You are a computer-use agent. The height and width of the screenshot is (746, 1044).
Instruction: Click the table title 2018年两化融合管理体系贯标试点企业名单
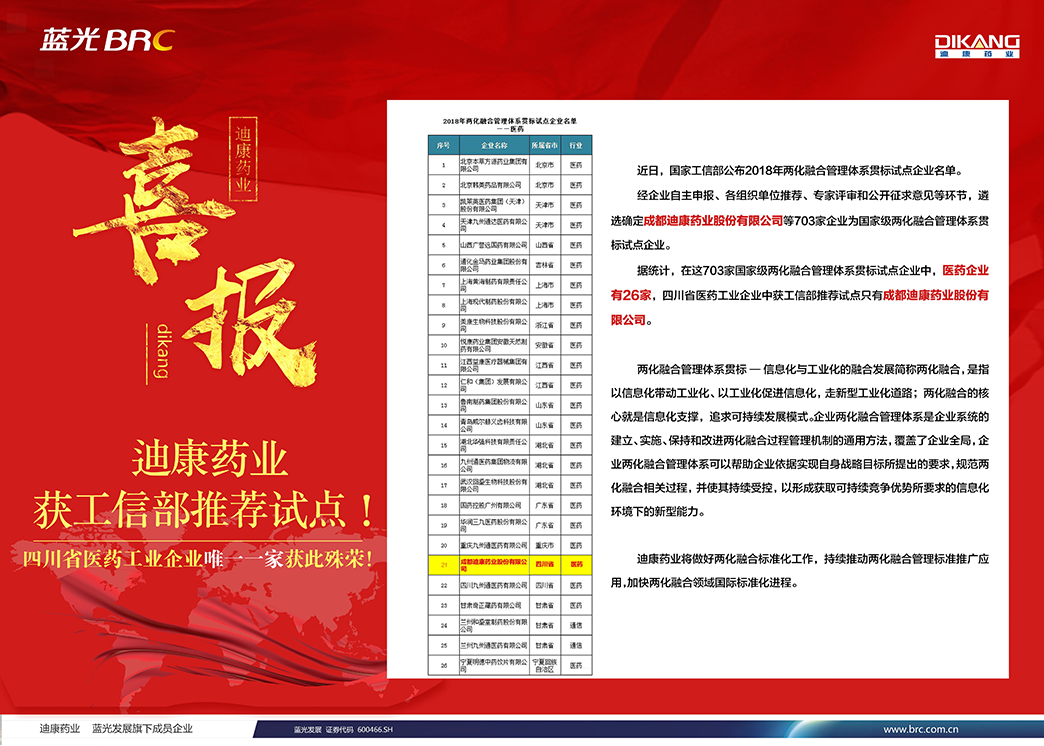pos(511,122)
